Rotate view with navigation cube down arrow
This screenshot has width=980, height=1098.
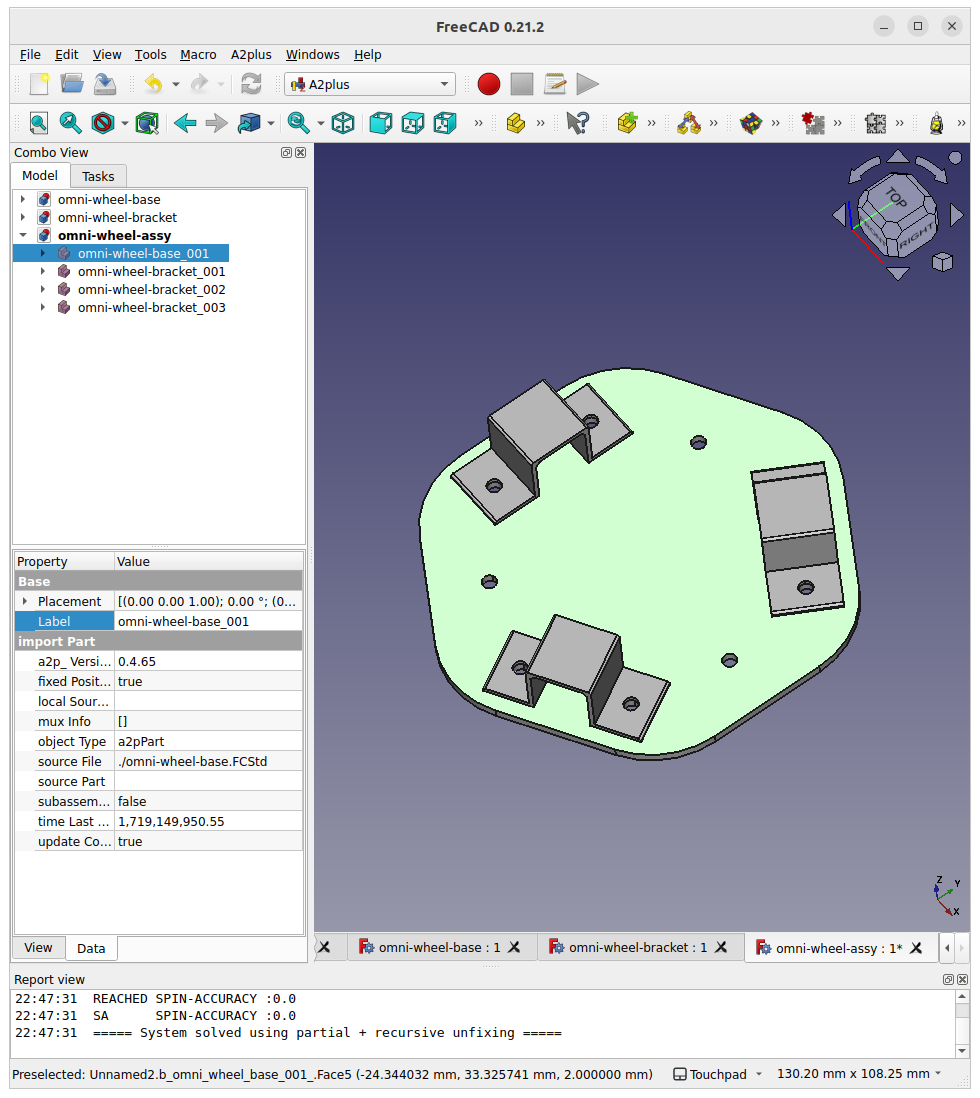coord(897,274)
